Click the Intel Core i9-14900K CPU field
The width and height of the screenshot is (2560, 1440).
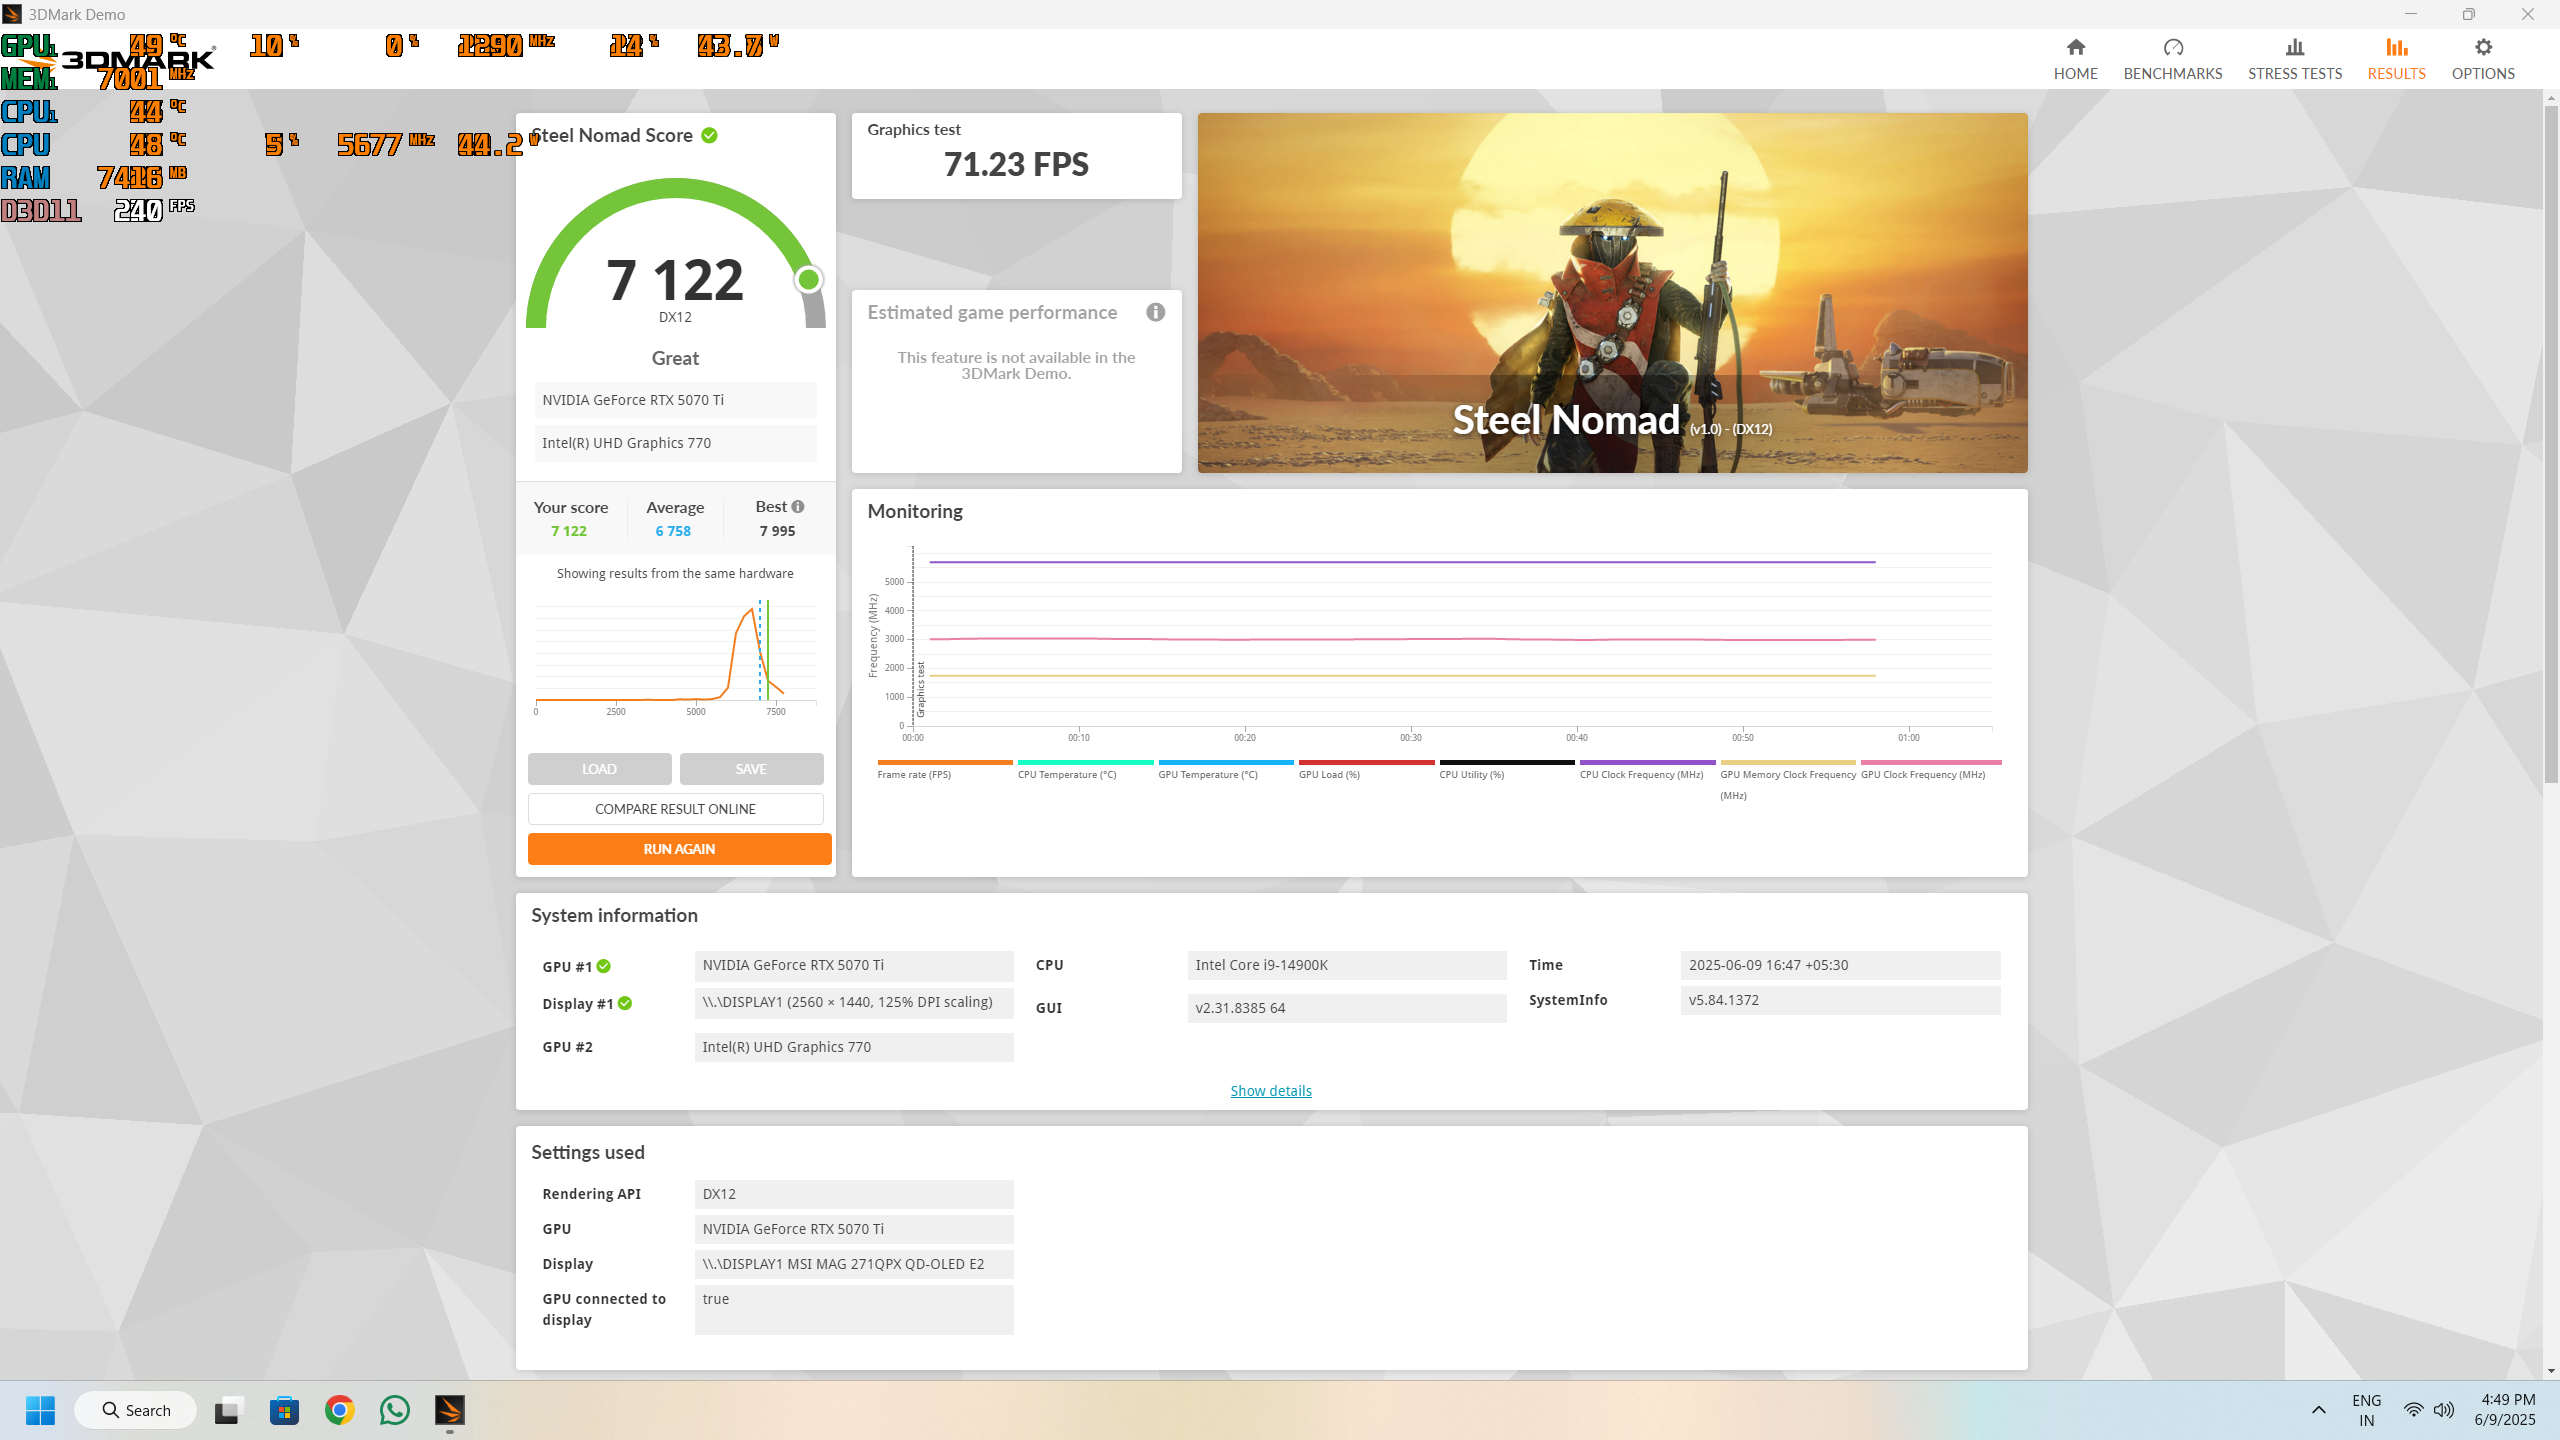1346,965
